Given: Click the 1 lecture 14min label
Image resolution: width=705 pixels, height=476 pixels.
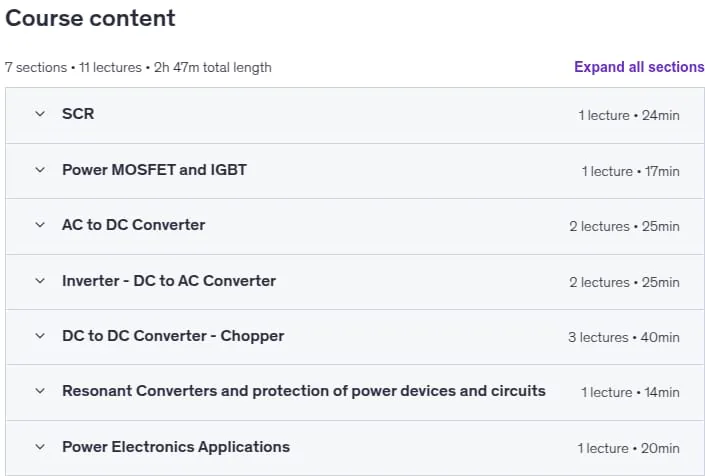Looking at the screenshot, I should (x=630, y=392).
